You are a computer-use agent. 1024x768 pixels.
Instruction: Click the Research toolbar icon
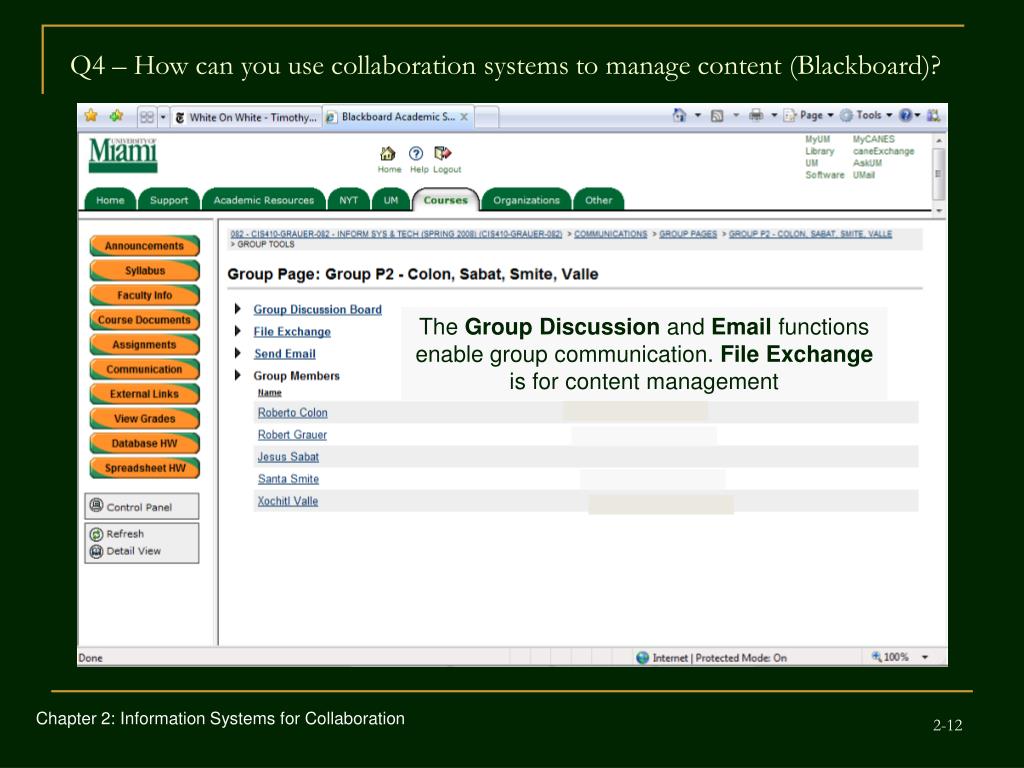(x=933, y=116)
